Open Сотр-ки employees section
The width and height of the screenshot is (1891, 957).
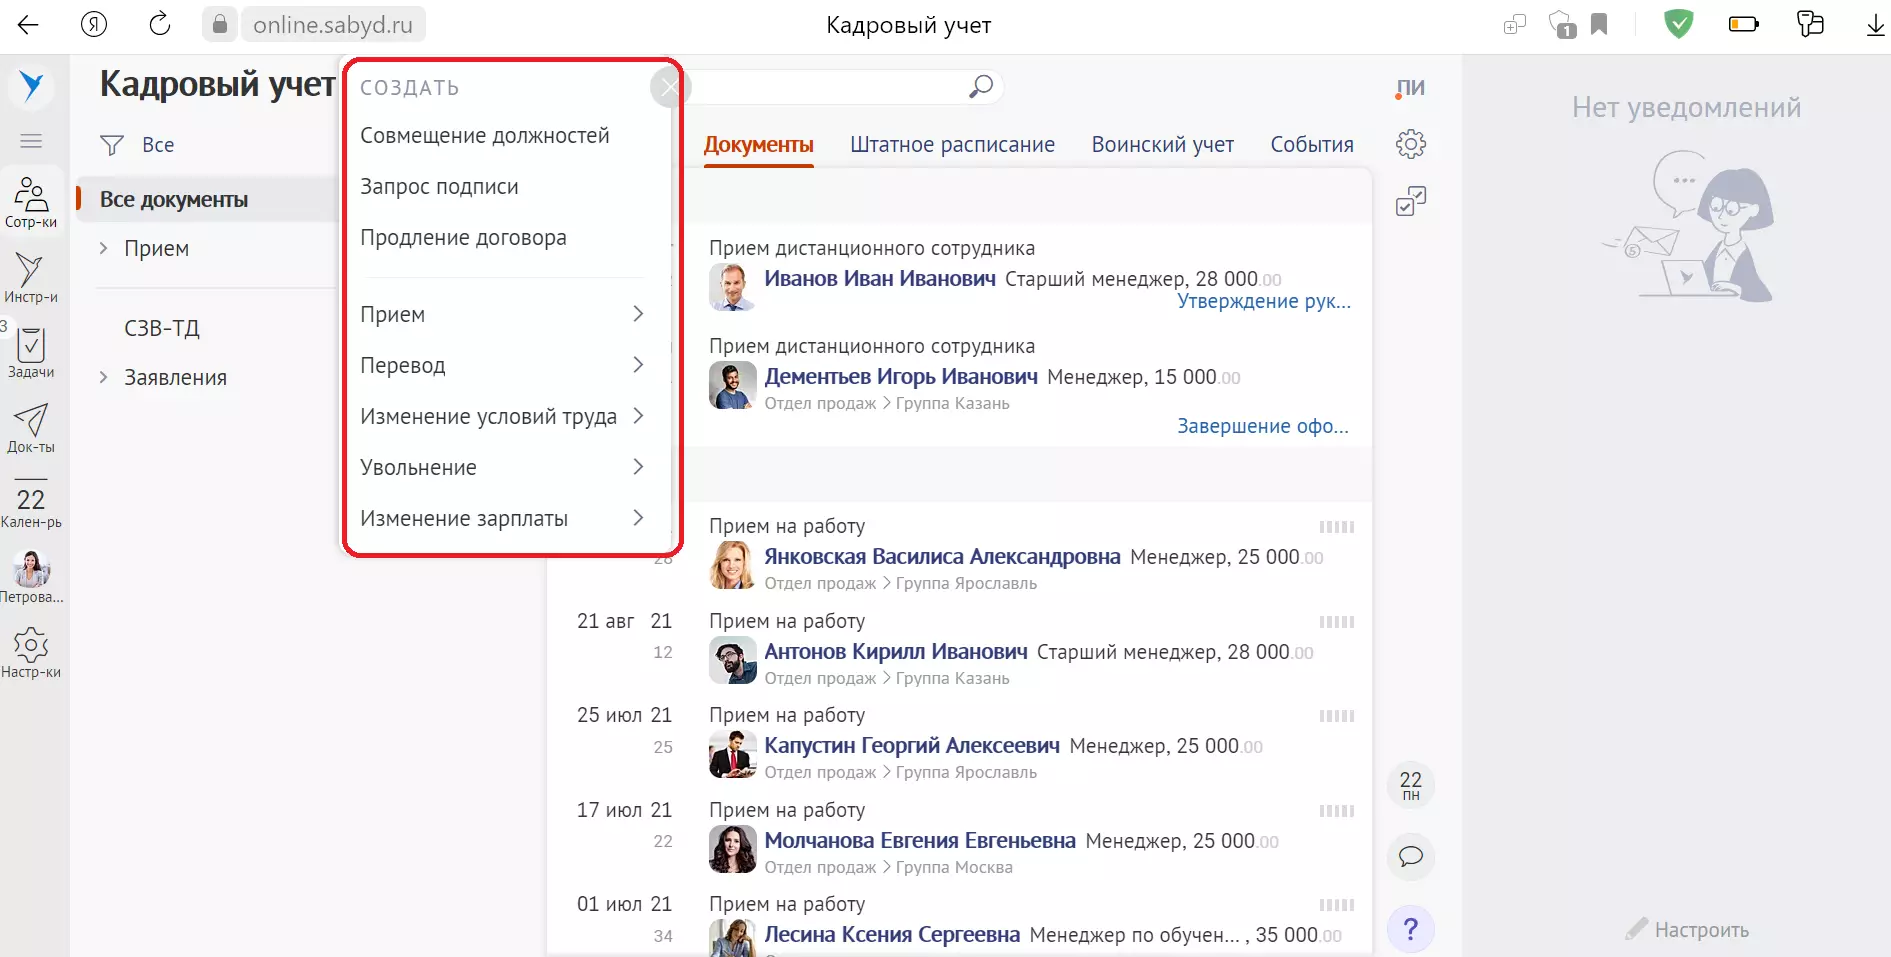[31, 203]
